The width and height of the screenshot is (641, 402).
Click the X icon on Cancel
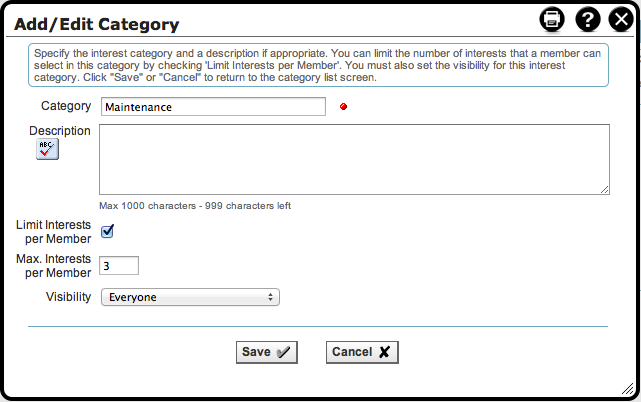384,352
